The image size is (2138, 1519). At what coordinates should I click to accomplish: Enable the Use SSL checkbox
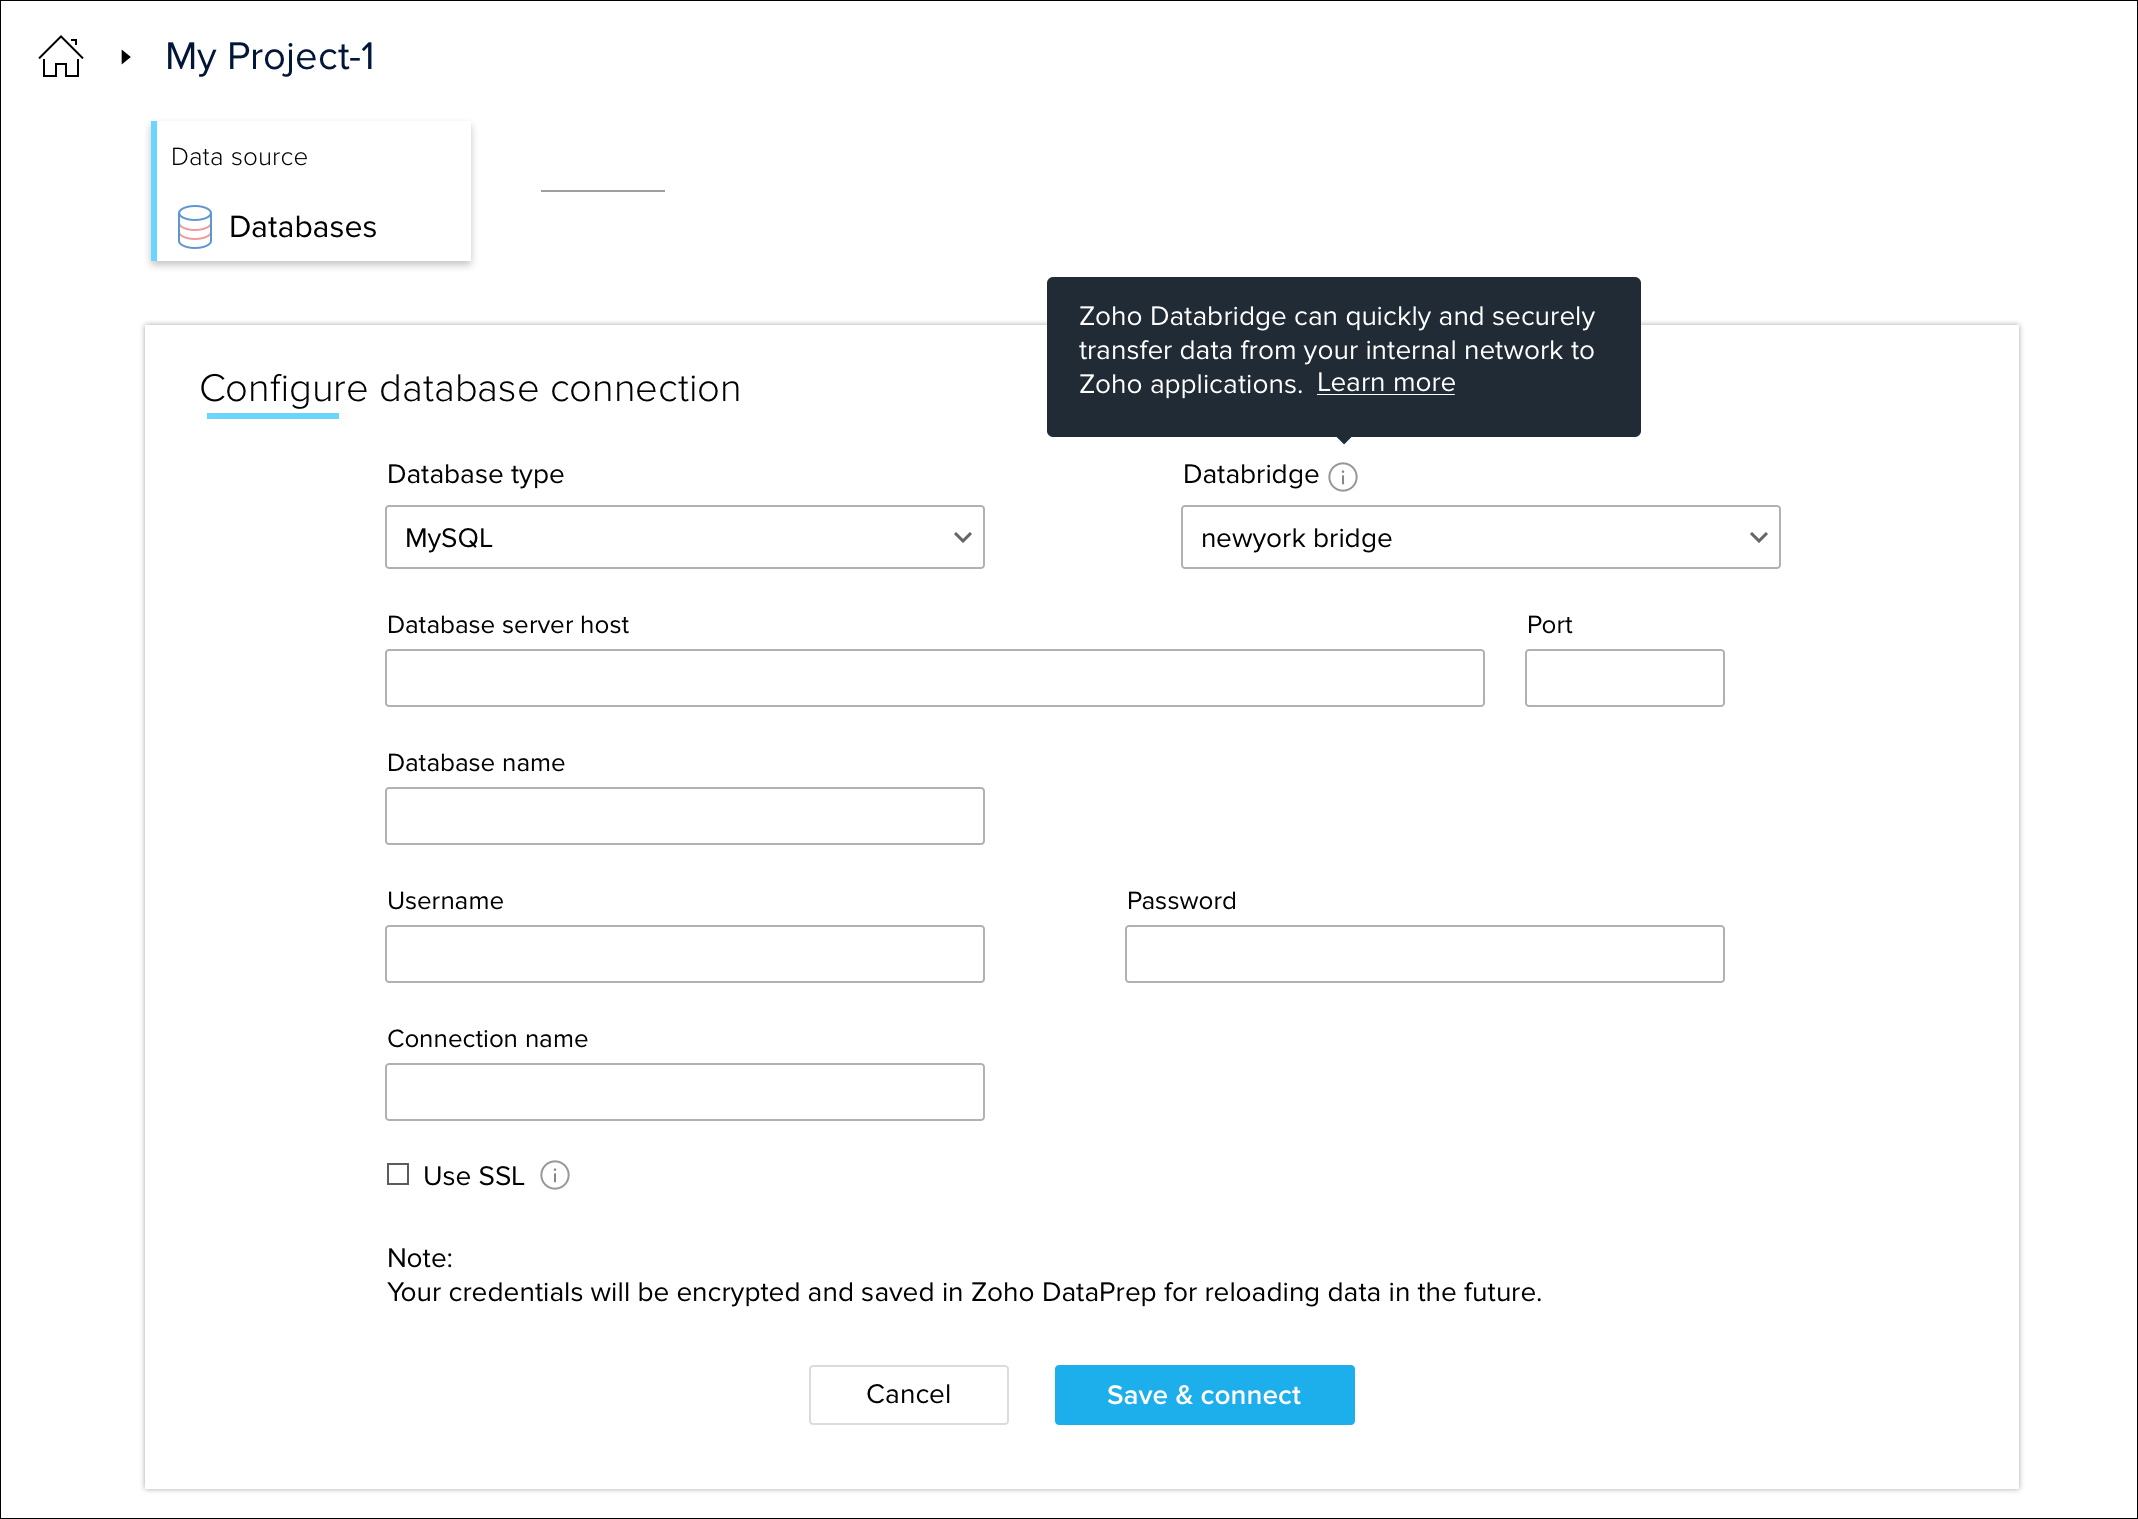(398, 1174)
